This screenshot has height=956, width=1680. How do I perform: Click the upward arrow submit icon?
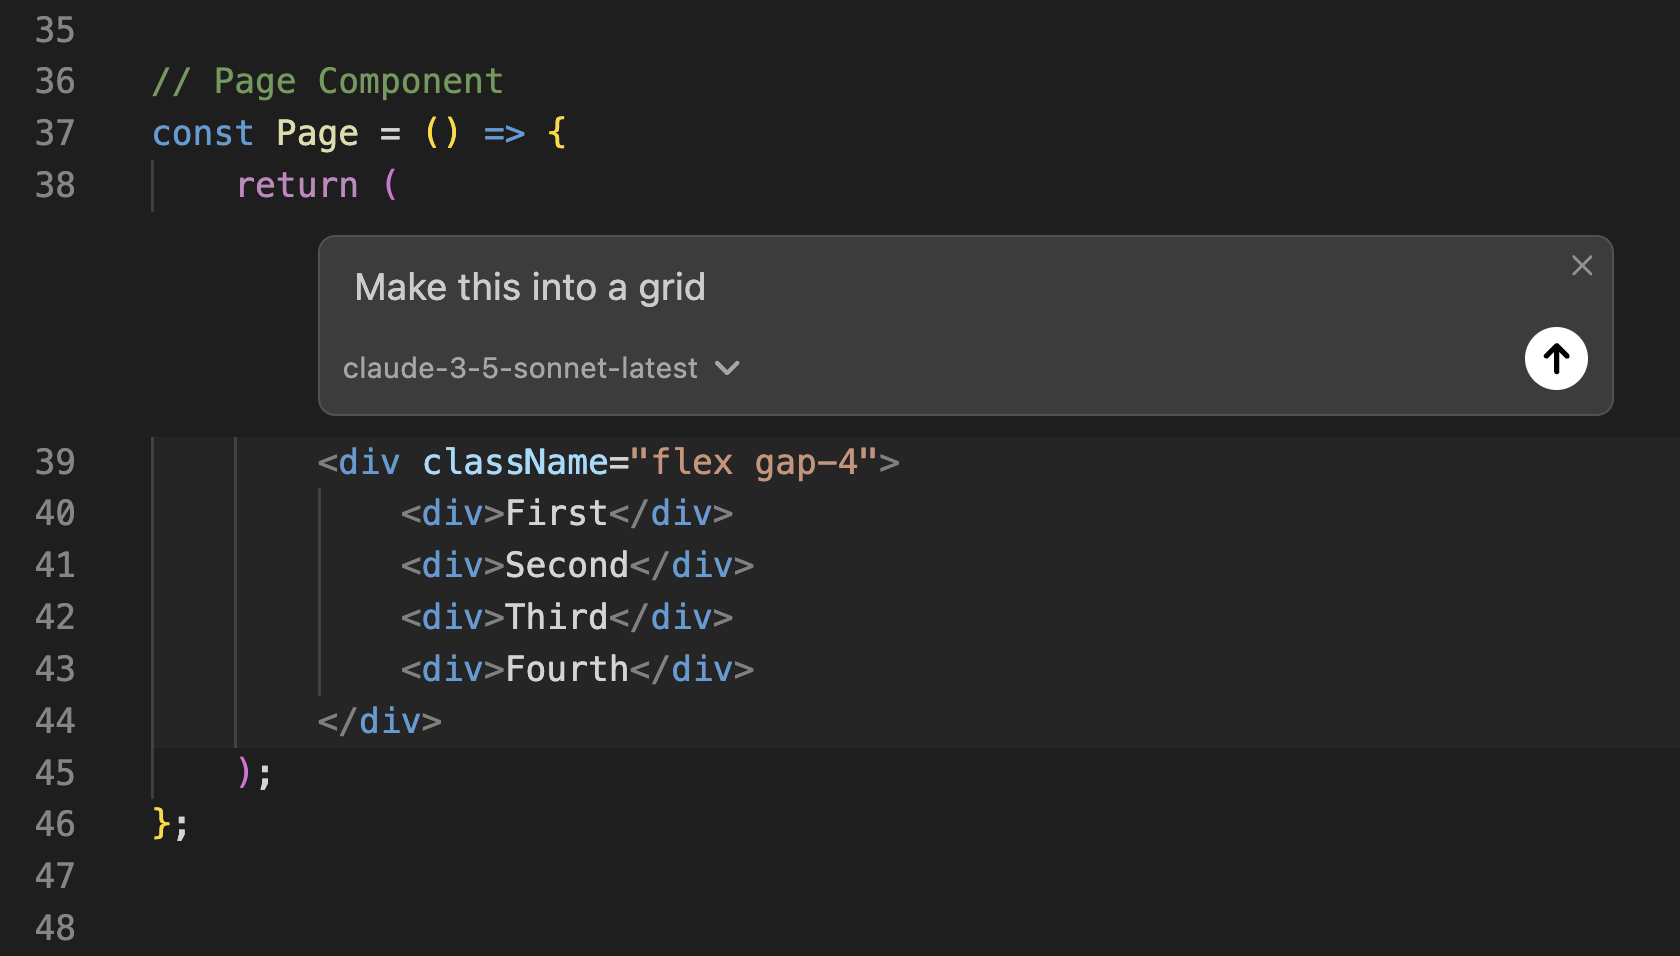click(x=1556, y=358)
